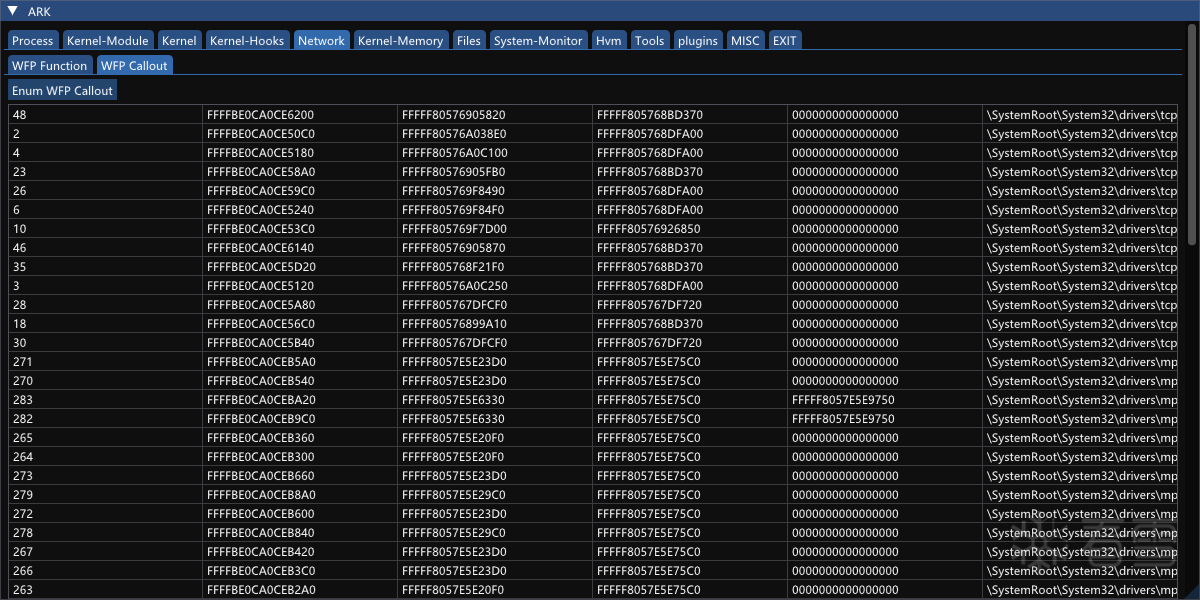Select callout ID 283 cell
Viewport: 1200px width, 600px height.
click(x=106, y=400)
